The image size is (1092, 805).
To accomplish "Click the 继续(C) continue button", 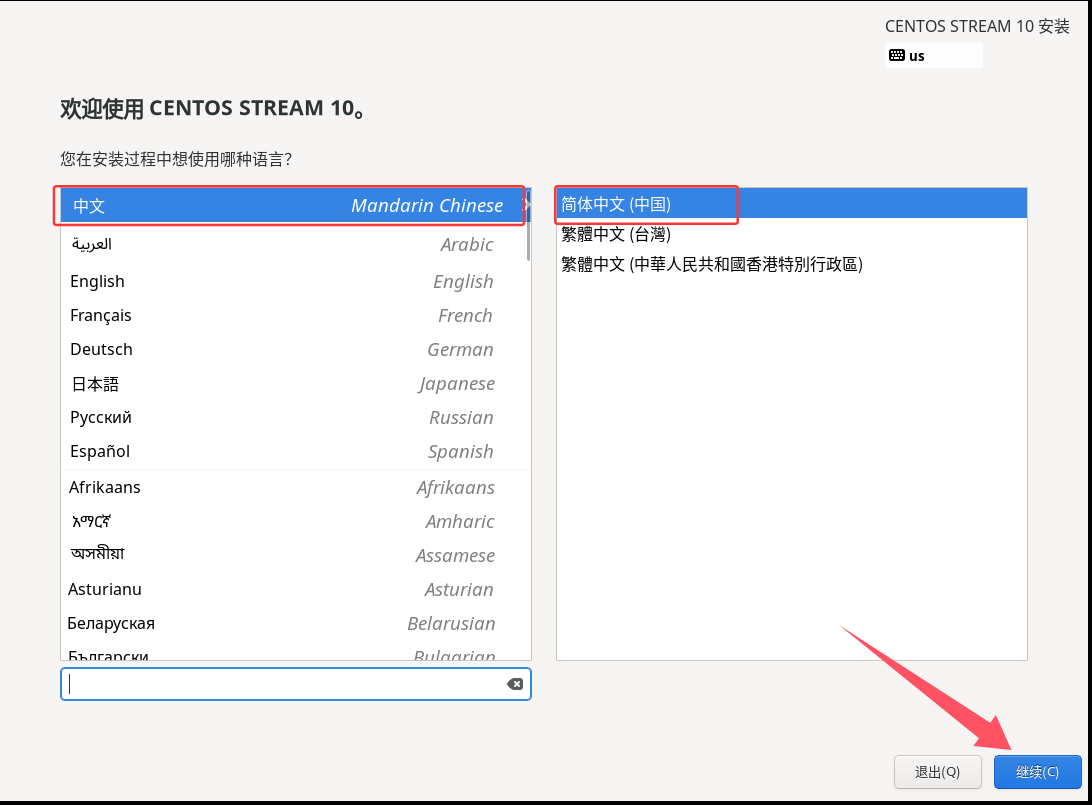I will [x=1038, y=772].
